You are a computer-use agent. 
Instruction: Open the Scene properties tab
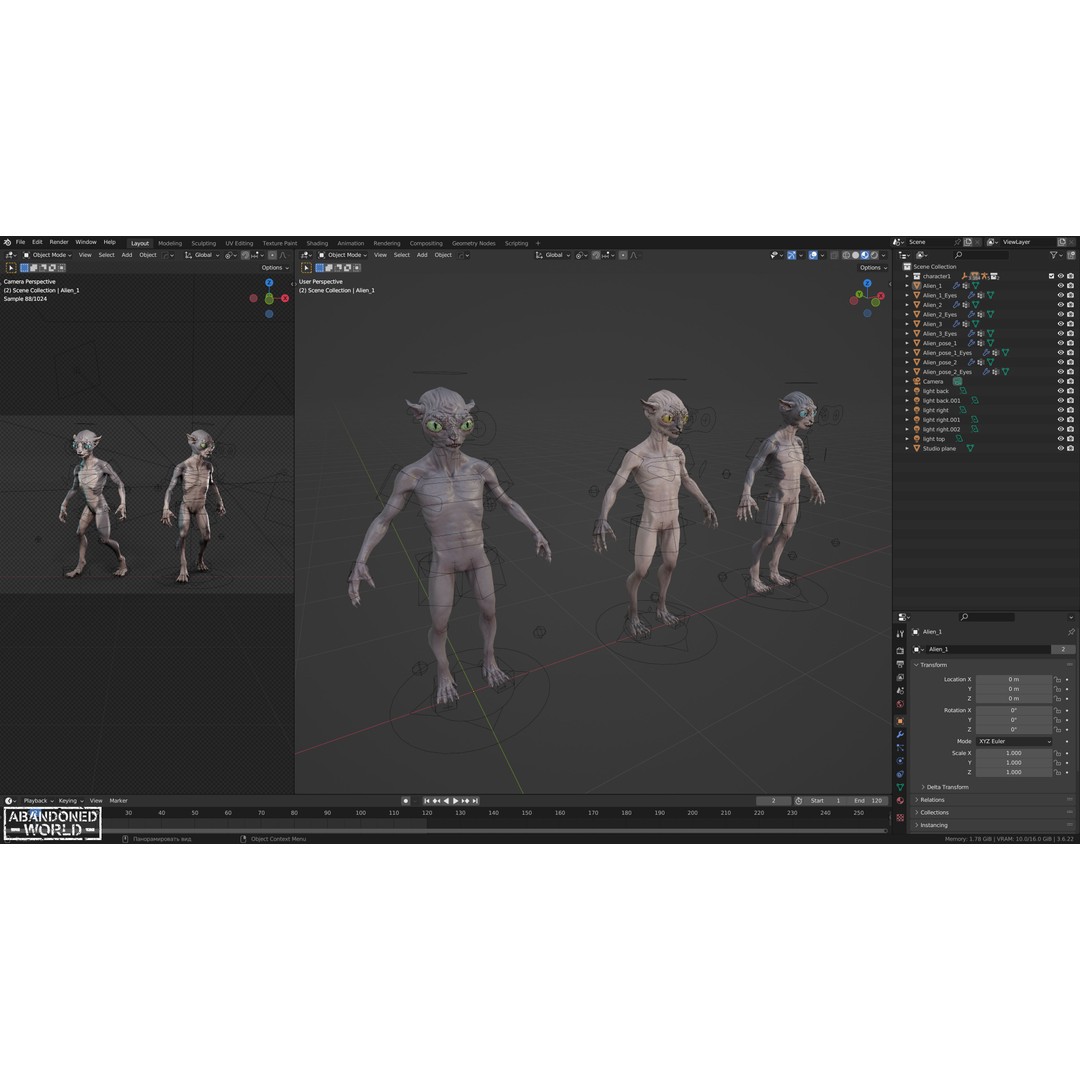900,691
